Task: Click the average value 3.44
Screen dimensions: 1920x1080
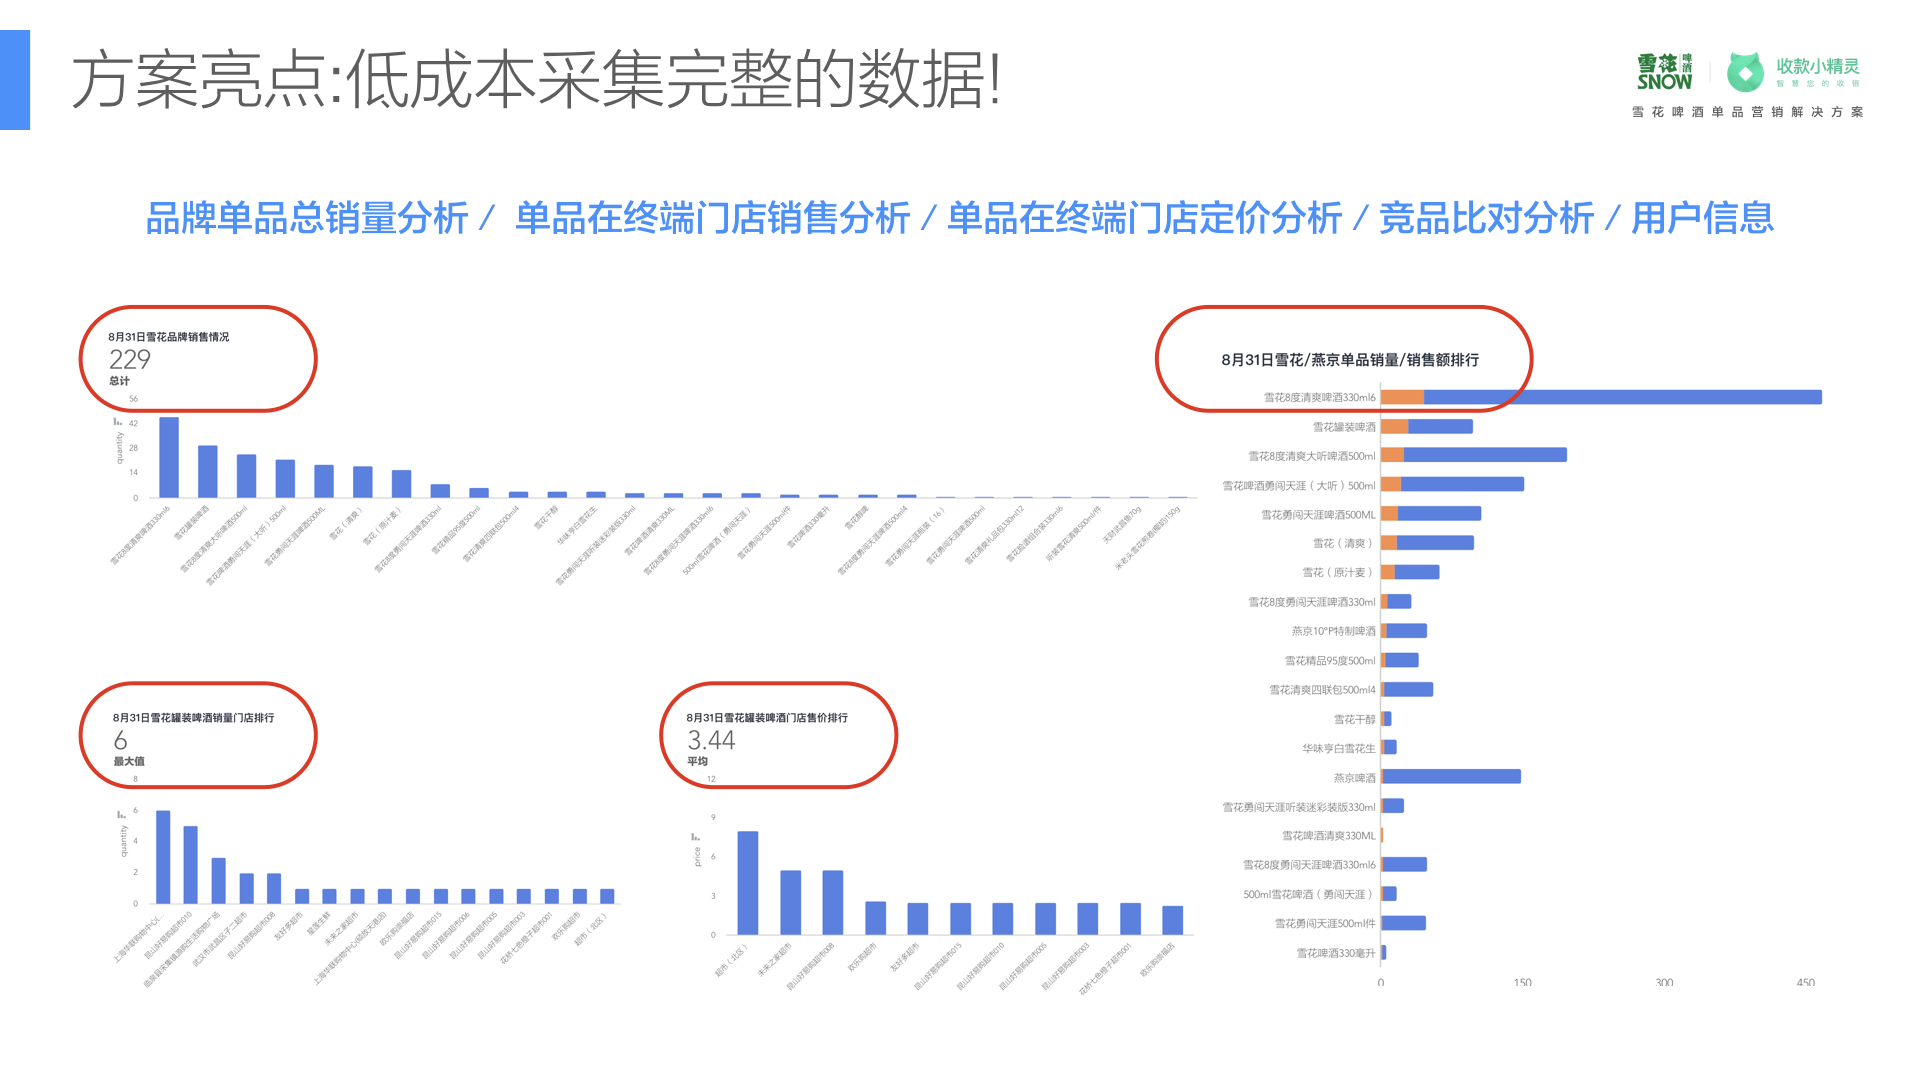Action: pyautogui.click(x=711, y=740)
